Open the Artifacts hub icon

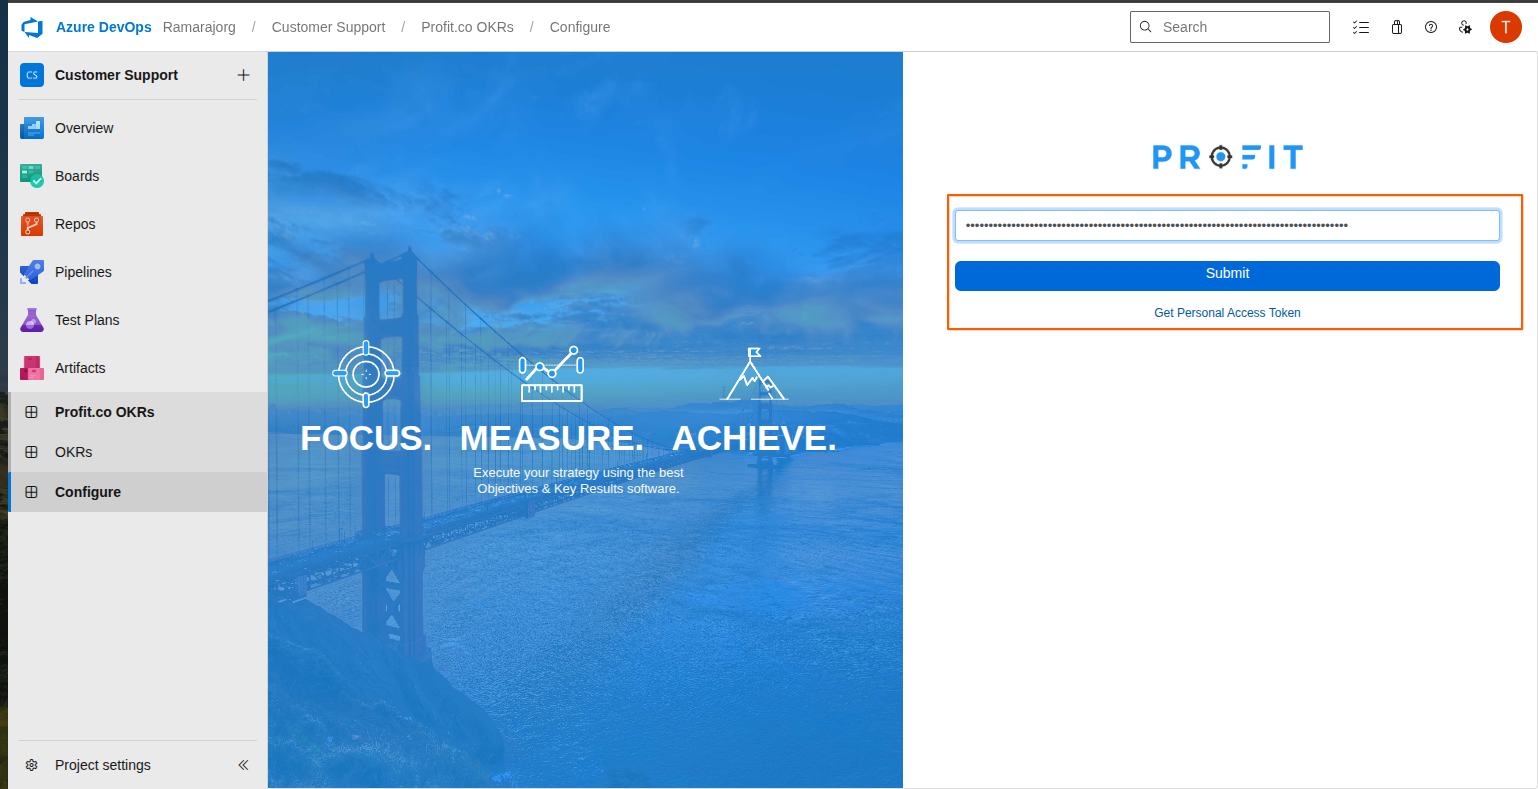32,368
